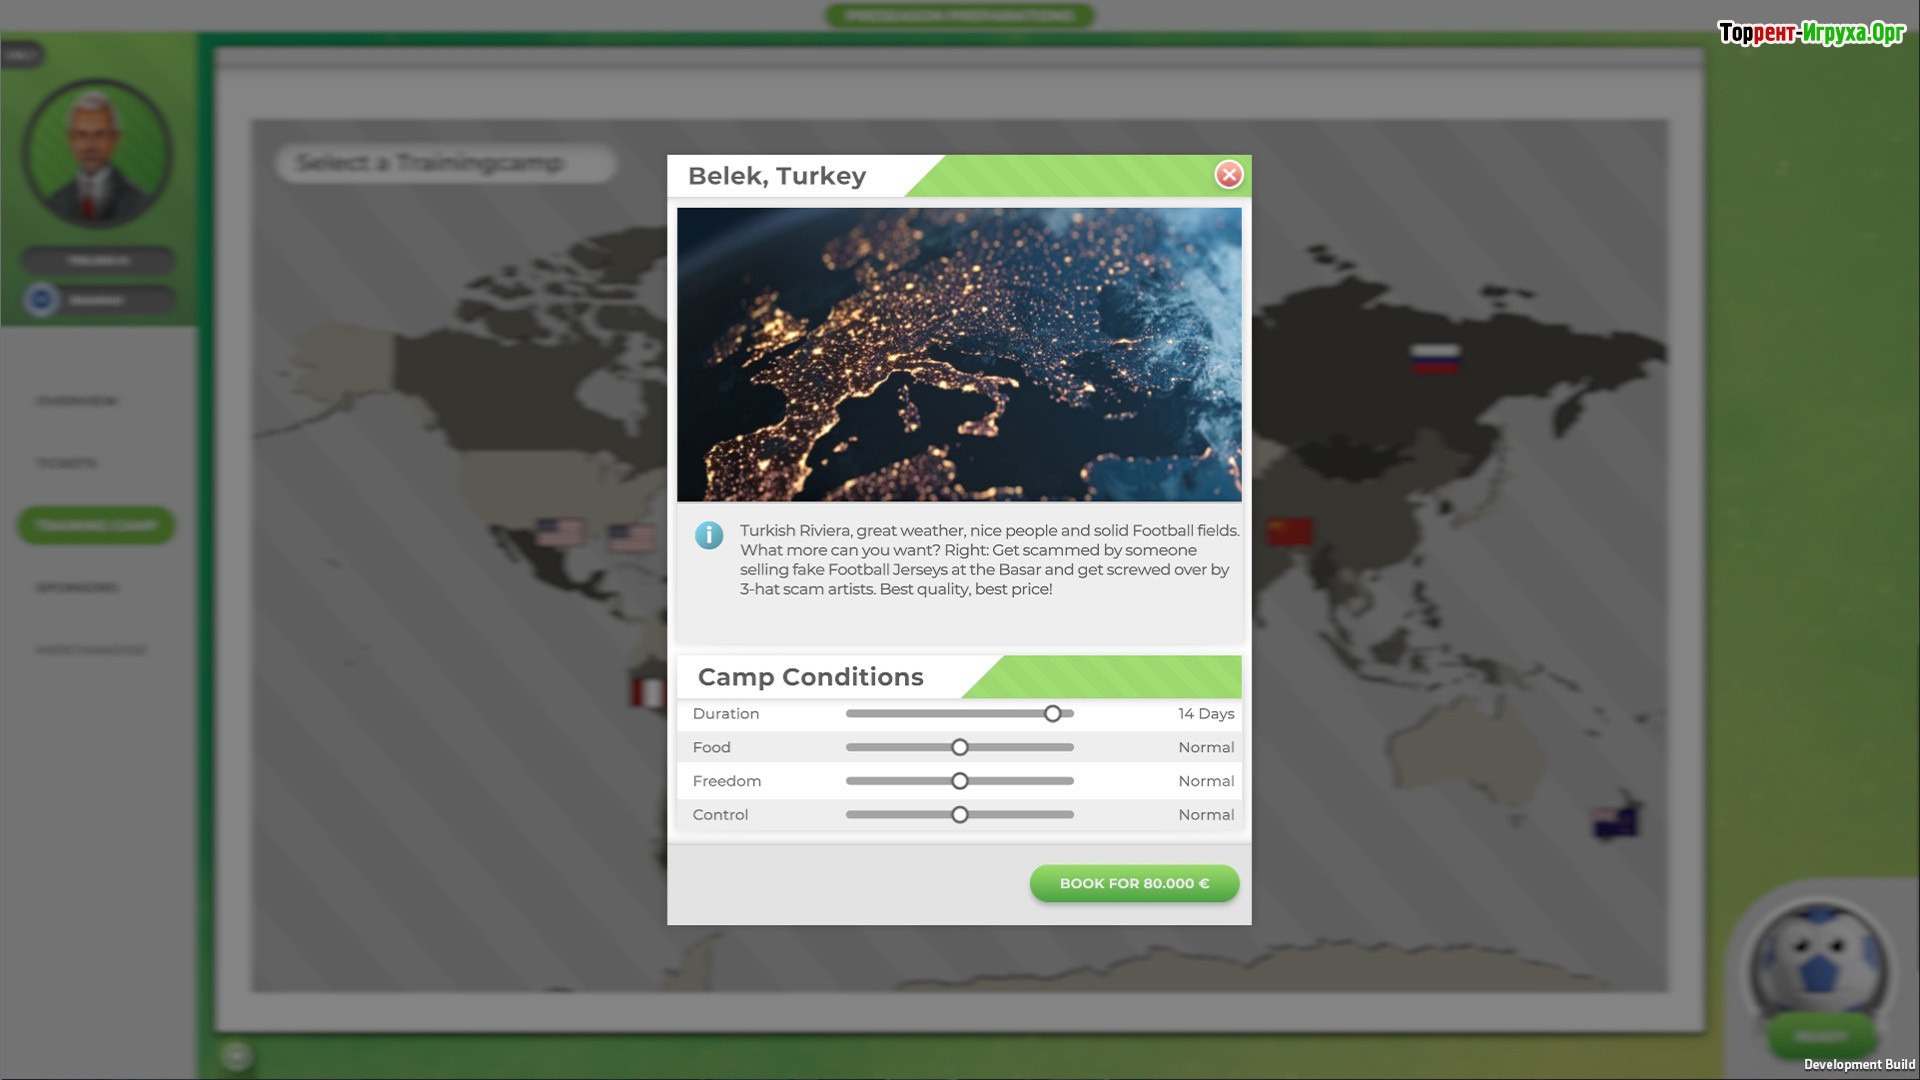The image size is (1920, 1080).
Task: Open the Sponsors sidebar item
Action: [x=77, y=588]
